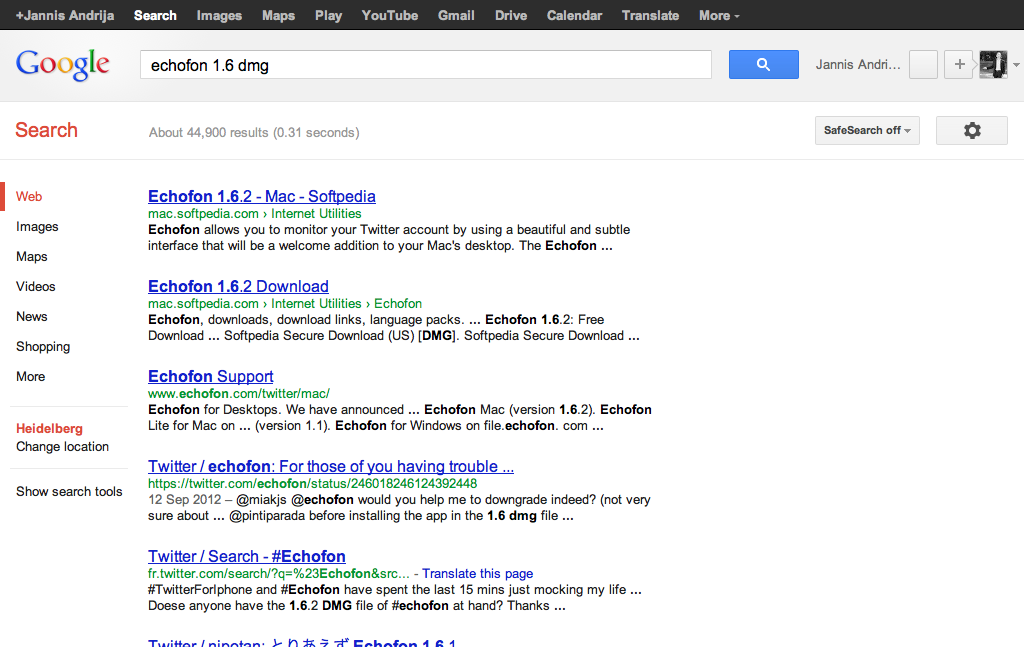
Task: Click Change location
Action: click(x=62, y=447)
